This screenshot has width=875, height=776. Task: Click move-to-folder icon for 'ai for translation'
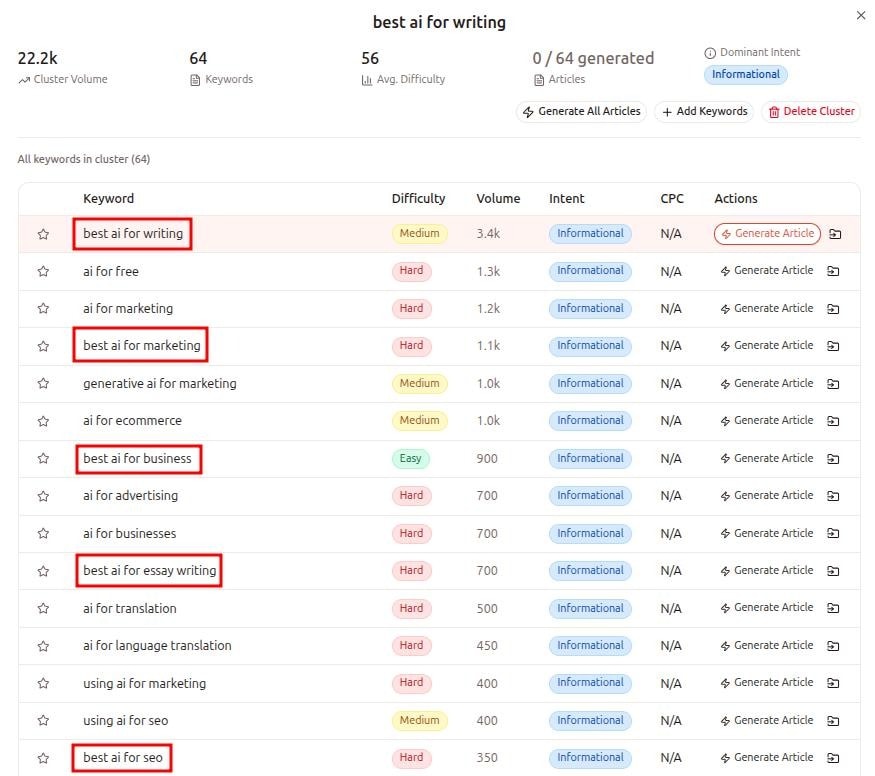tap(833, 608)
